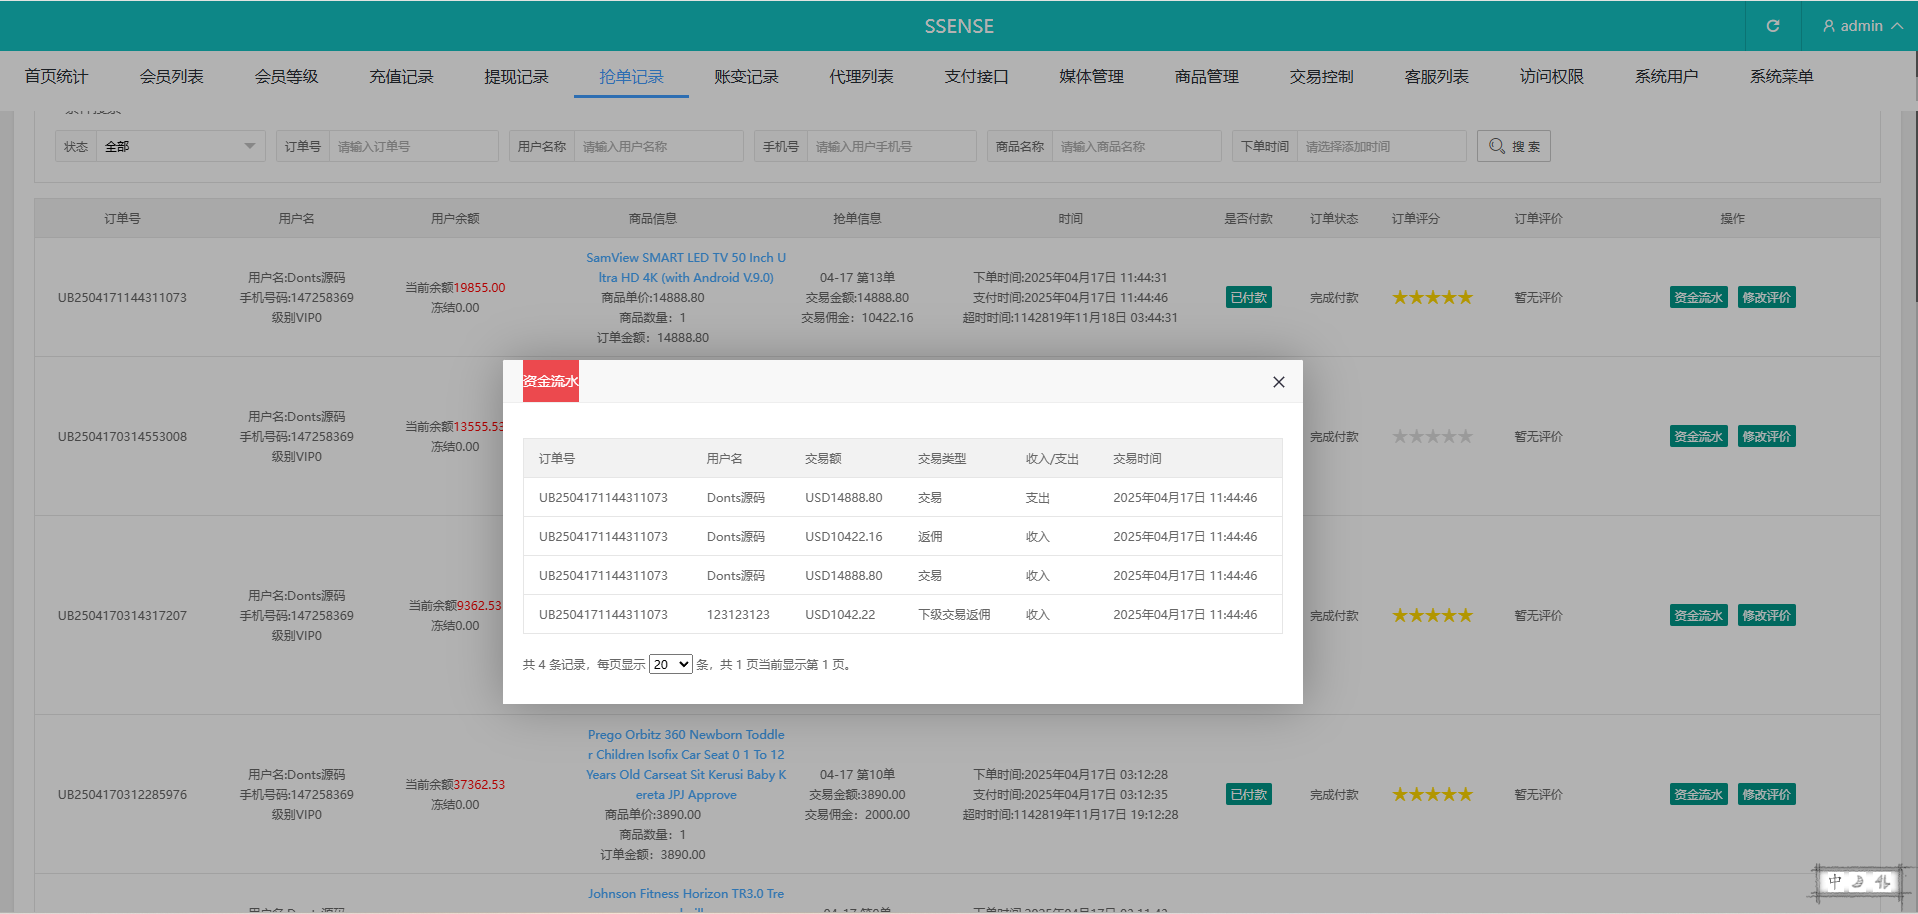Open 会员列表 menu tab
1918x914 pixels.
[171, 77]
